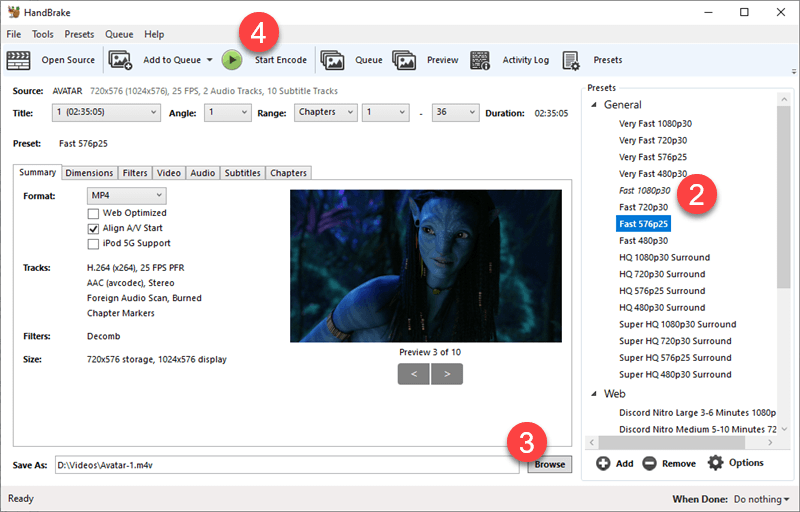
Task: Select the Summary tab
Action: 38,172
